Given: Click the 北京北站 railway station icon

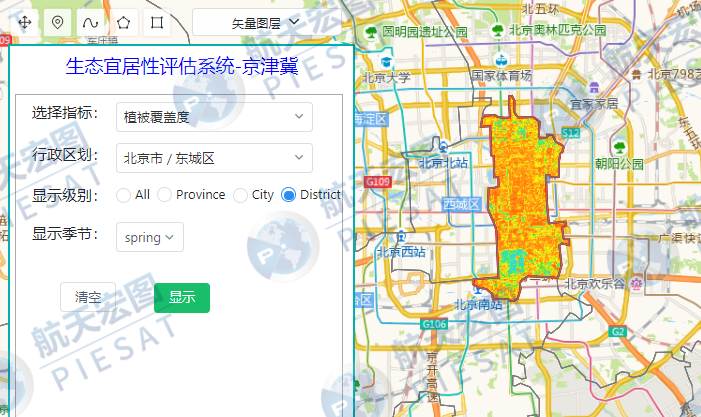Looking at the screenshot, I should tap(443, 146).
